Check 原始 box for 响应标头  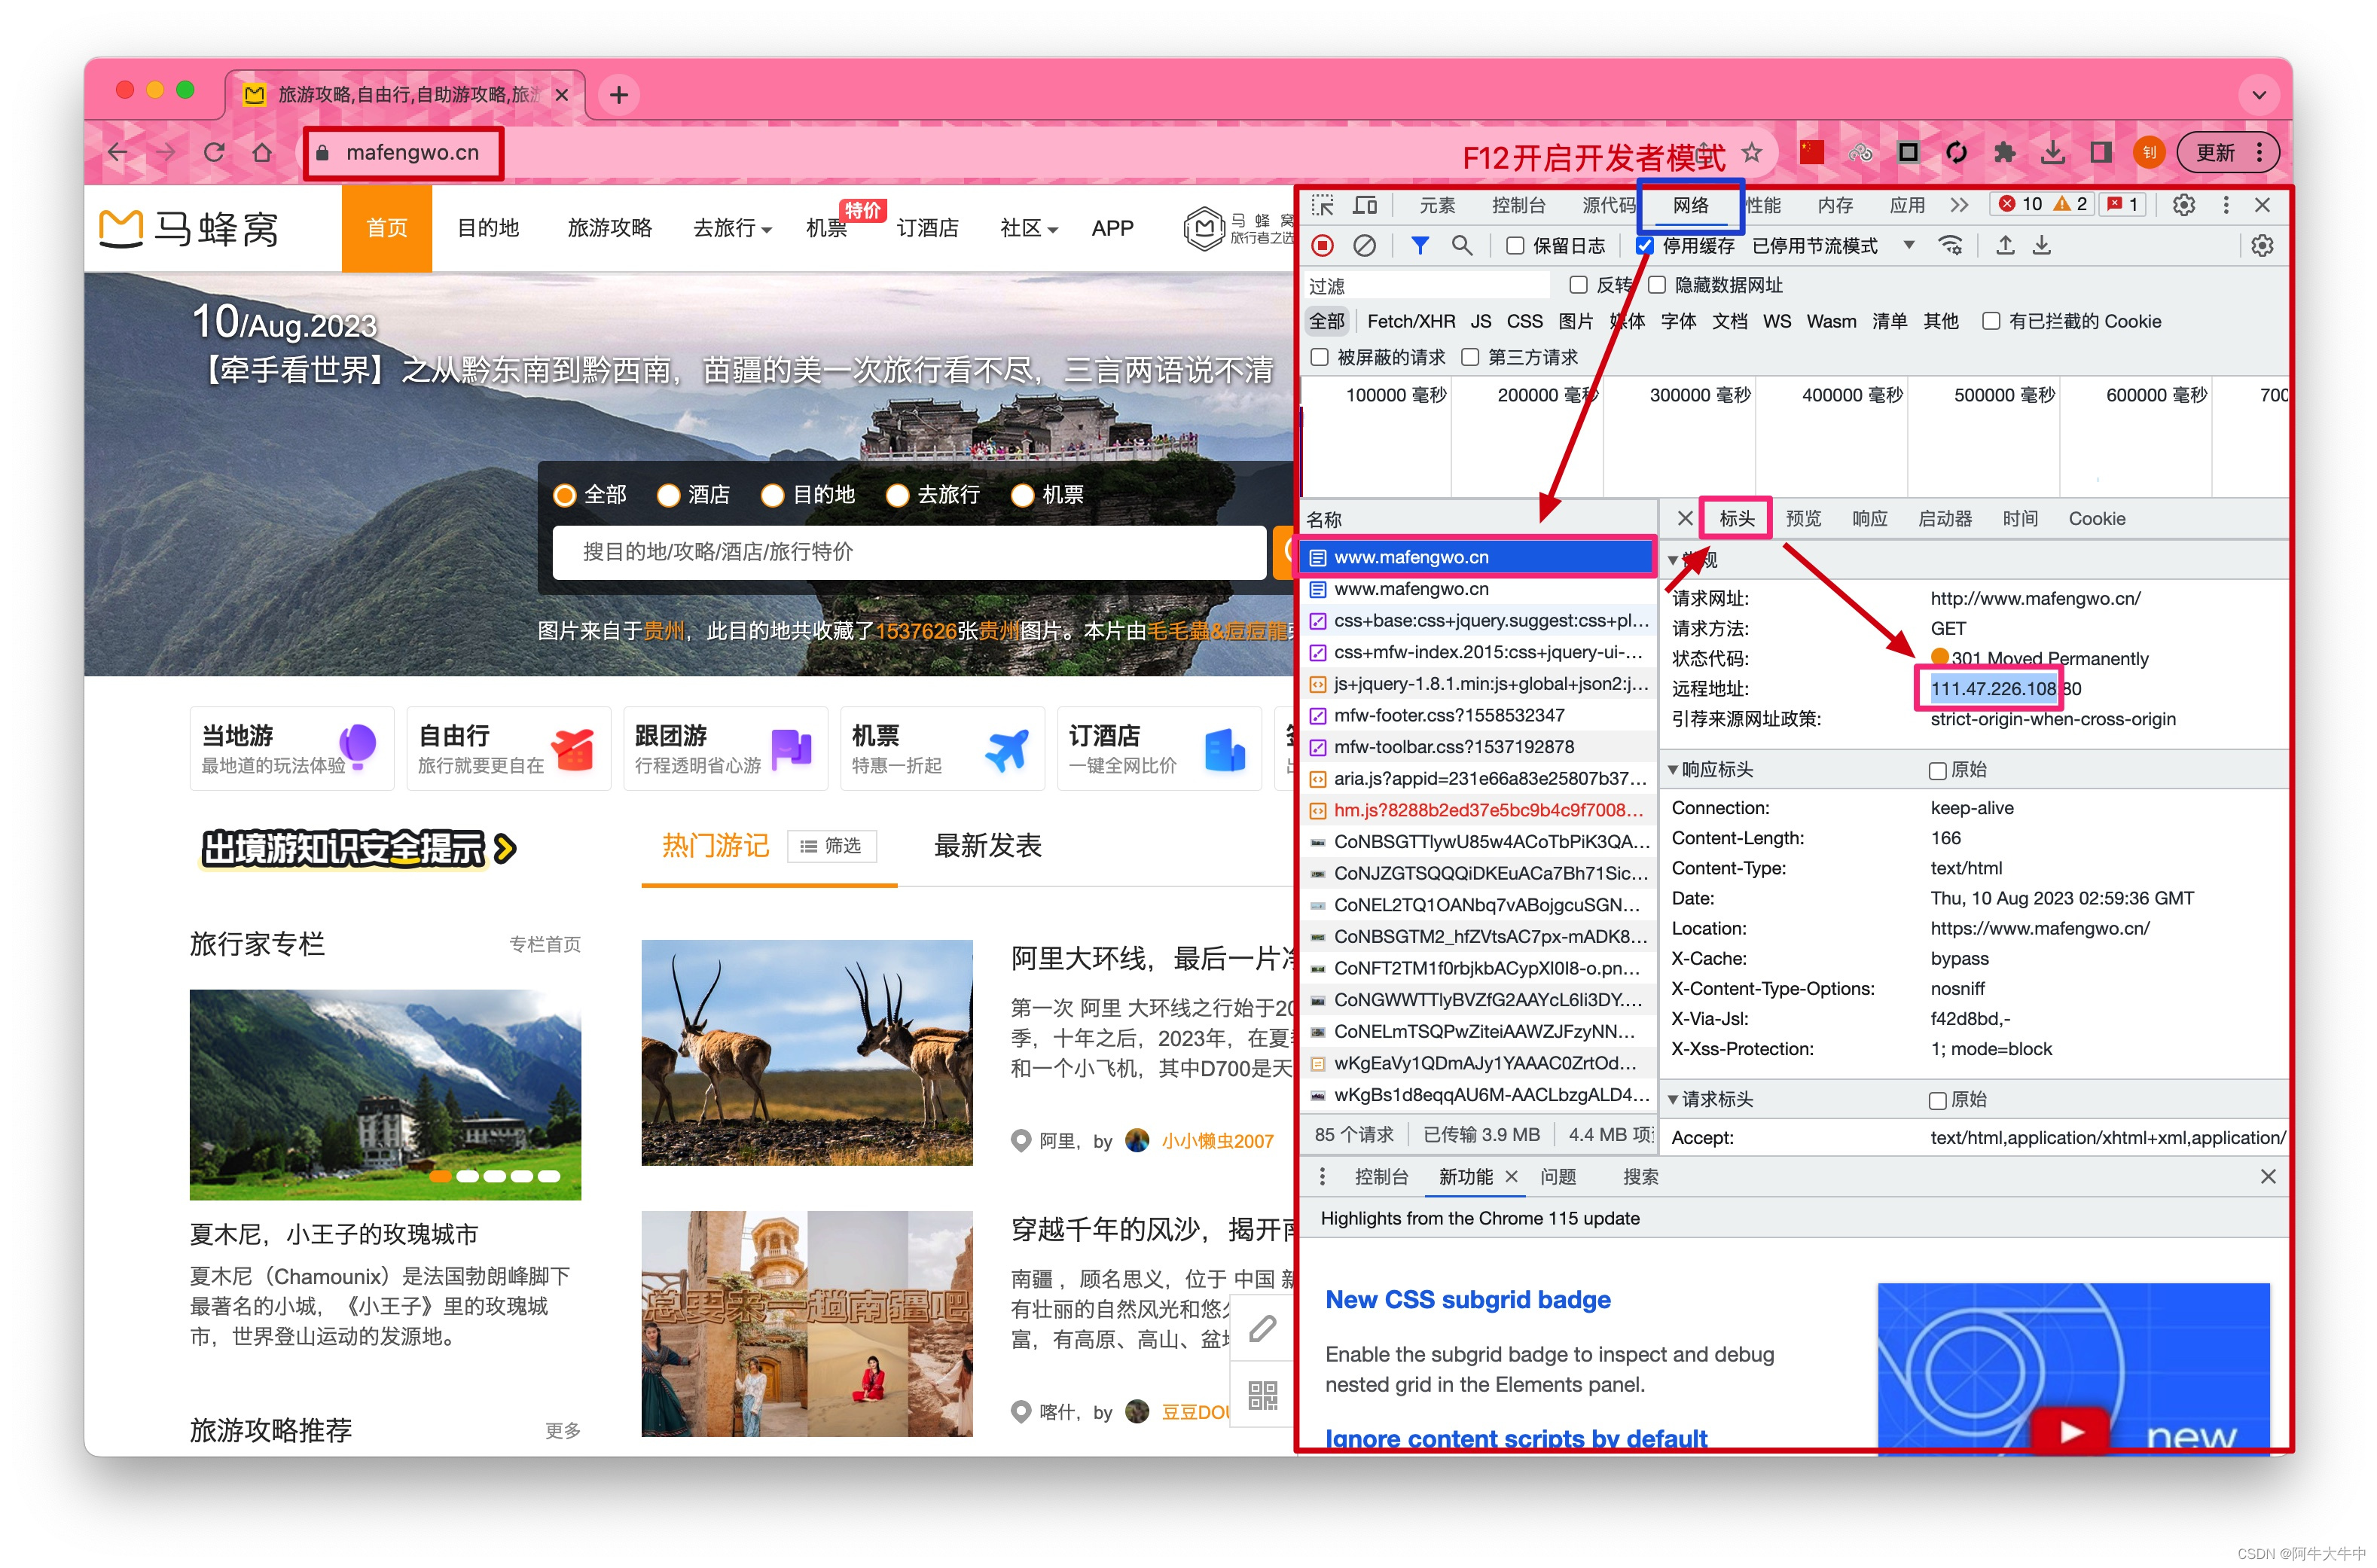(1937, 770)
